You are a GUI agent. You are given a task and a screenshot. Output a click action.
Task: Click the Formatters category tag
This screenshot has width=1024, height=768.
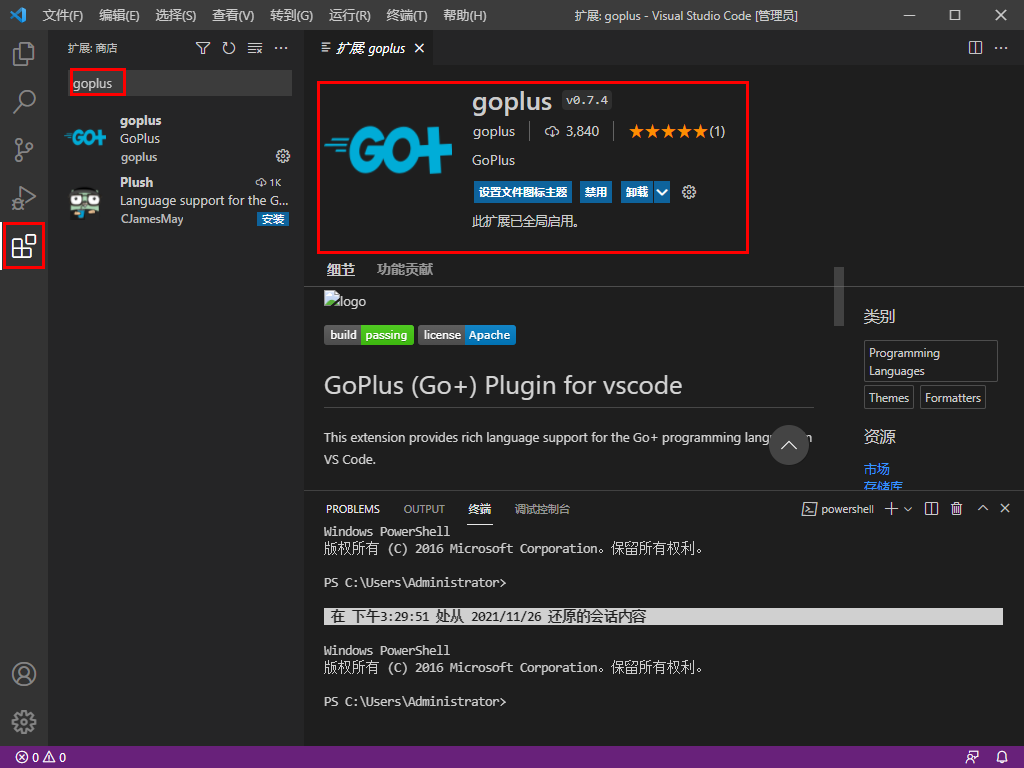click(953, 398)
